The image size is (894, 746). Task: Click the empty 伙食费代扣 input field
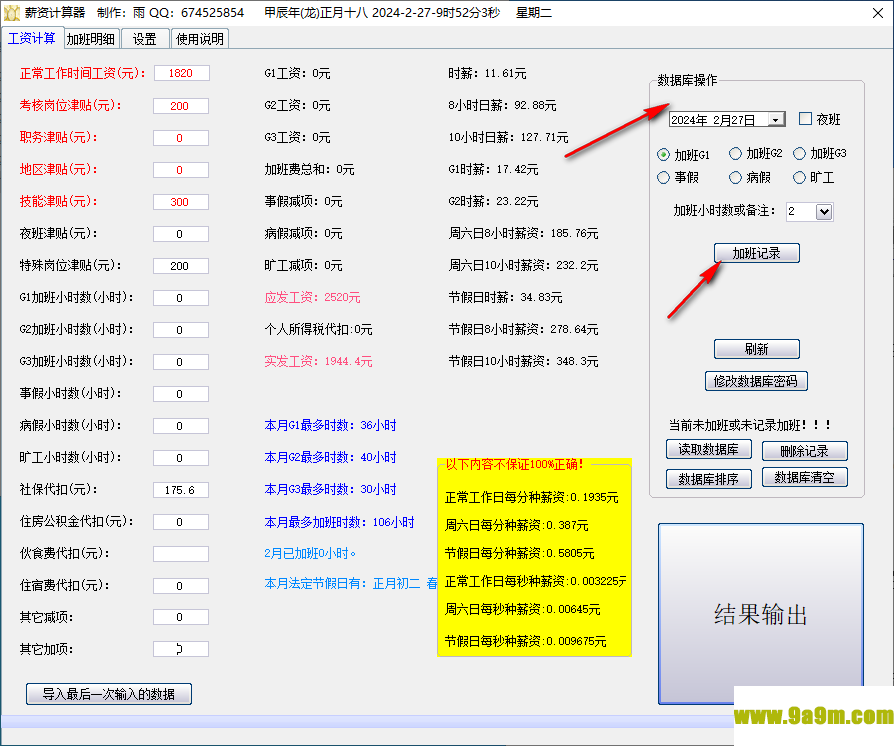181,554
